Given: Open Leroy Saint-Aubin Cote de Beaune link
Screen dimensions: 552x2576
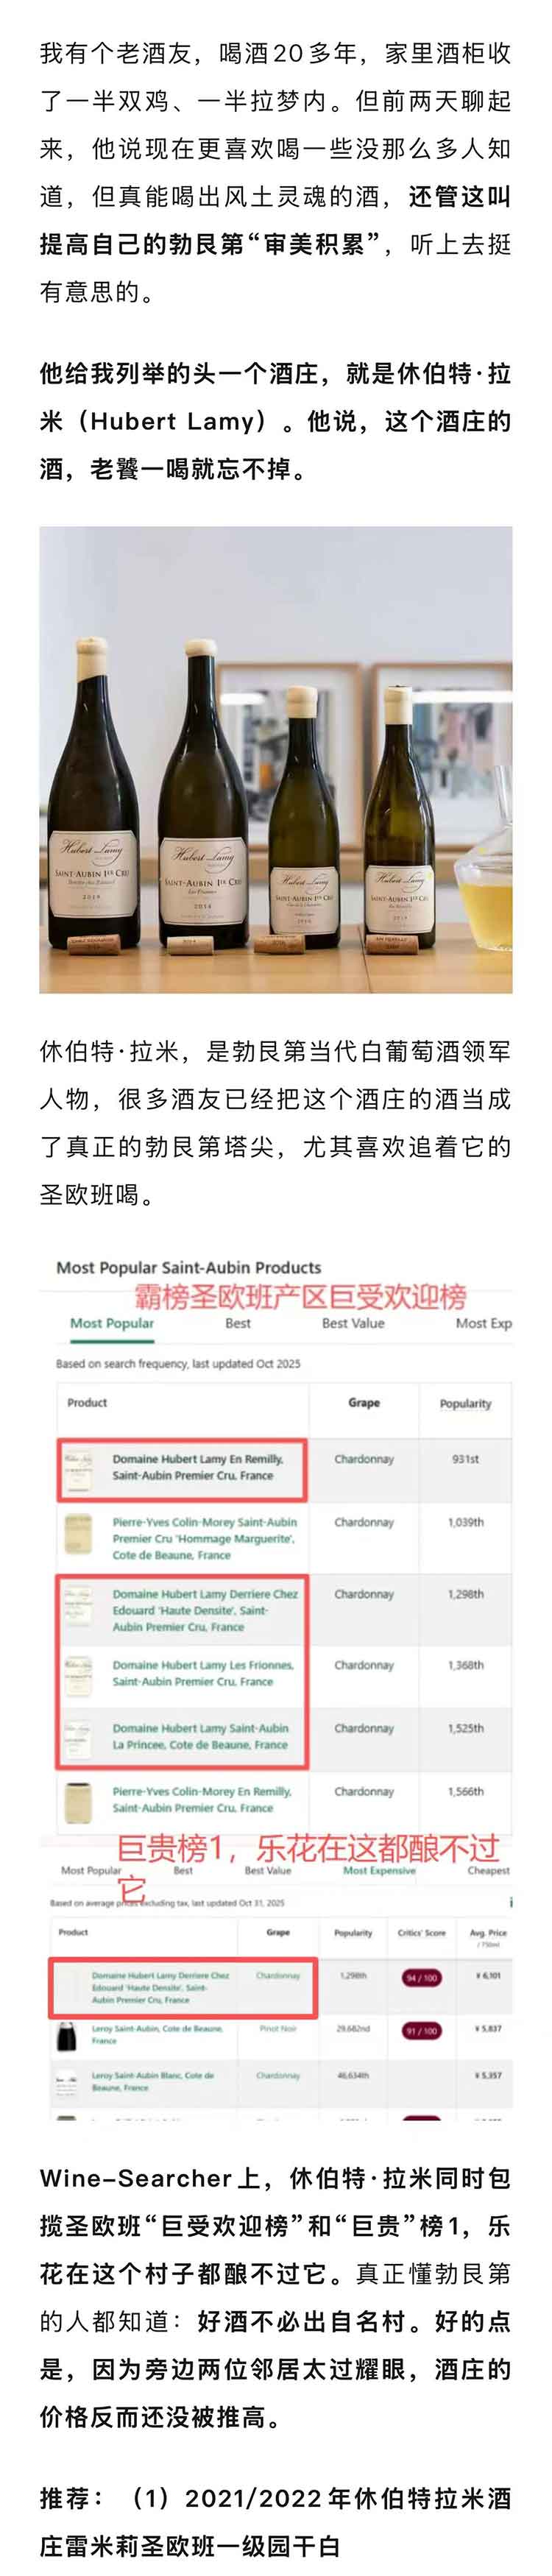Looking at the screenshot, I should [157, 2035].
